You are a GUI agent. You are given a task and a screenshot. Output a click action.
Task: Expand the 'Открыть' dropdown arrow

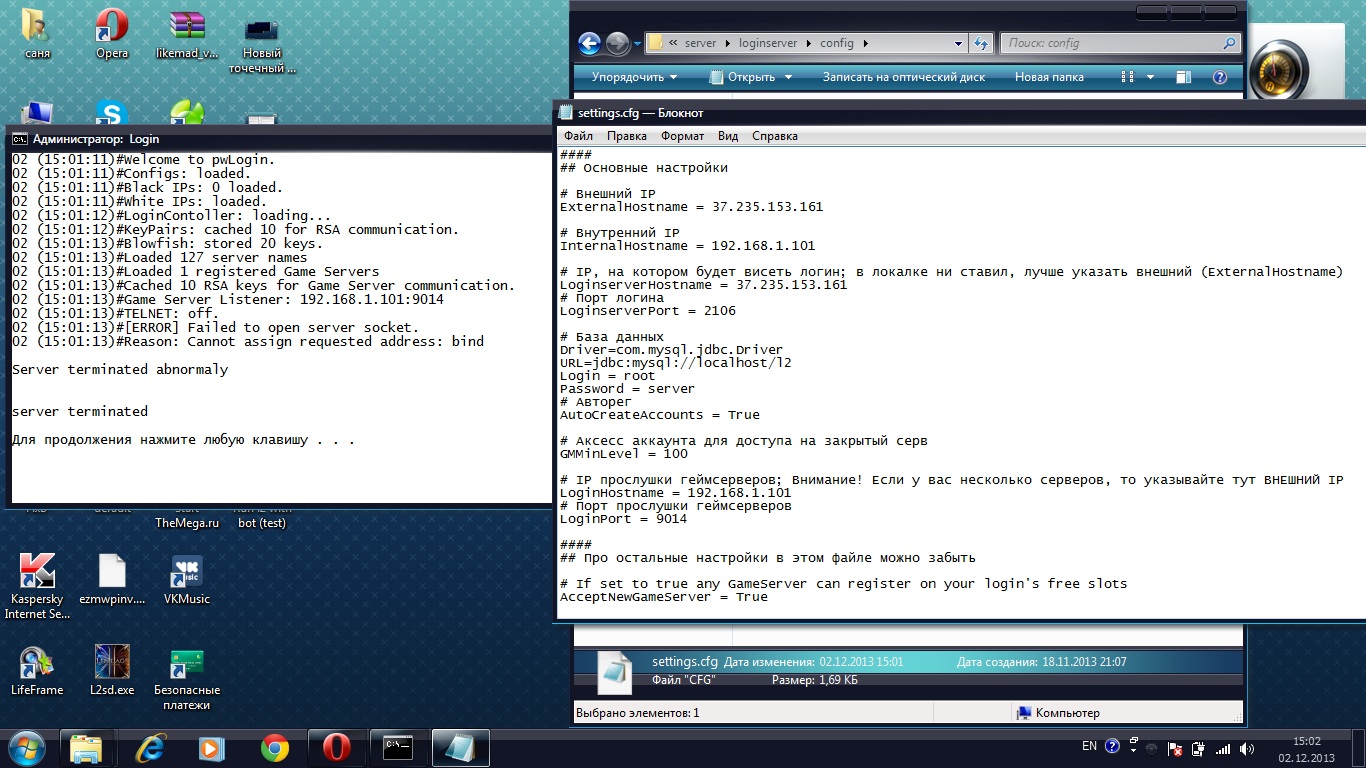788,77
